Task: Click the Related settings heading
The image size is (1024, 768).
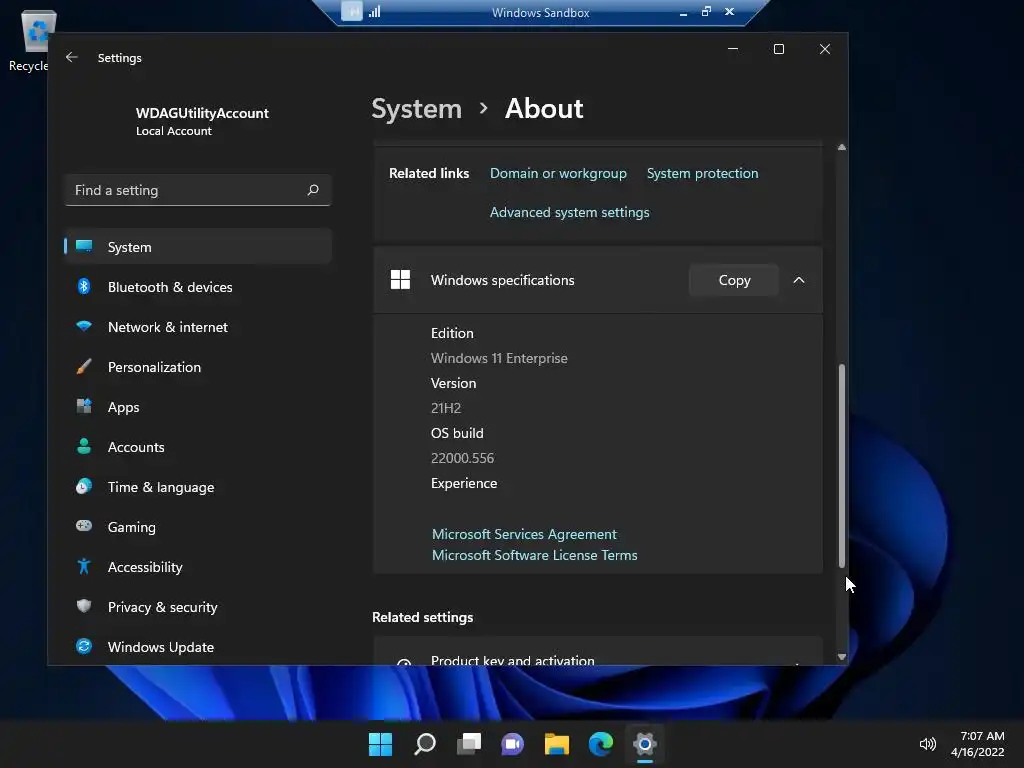Action: 423,617
